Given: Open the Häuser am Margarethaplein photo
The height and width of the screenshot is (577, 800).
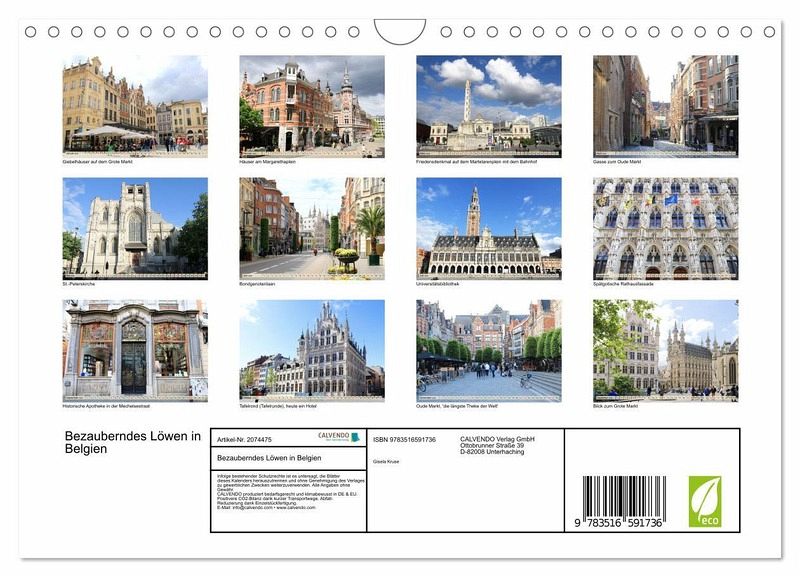Looking at the screenshot, I should tap(312, 103).
